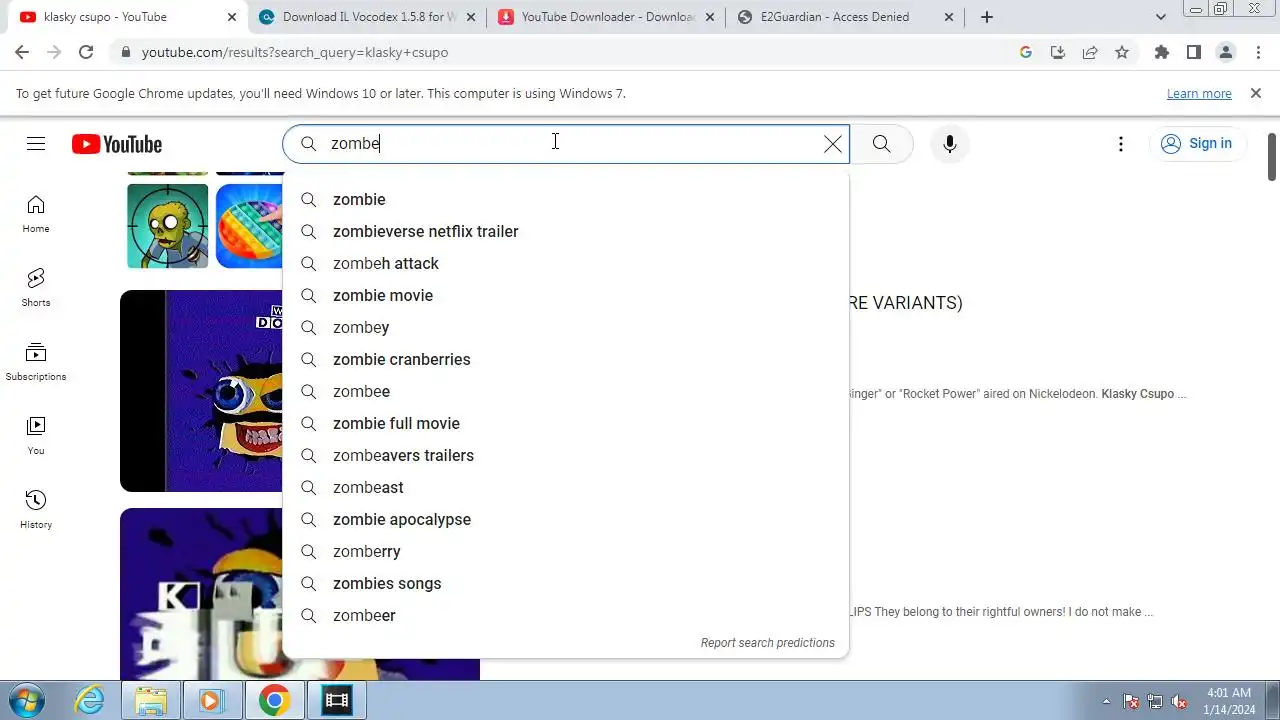
Task: Open the You section in the sidebar
Action: pos(36,436)
